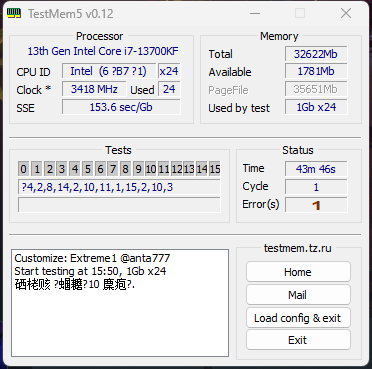Select test number 3 box
This screenshot has height=369, width=372.
click(62, 169)
